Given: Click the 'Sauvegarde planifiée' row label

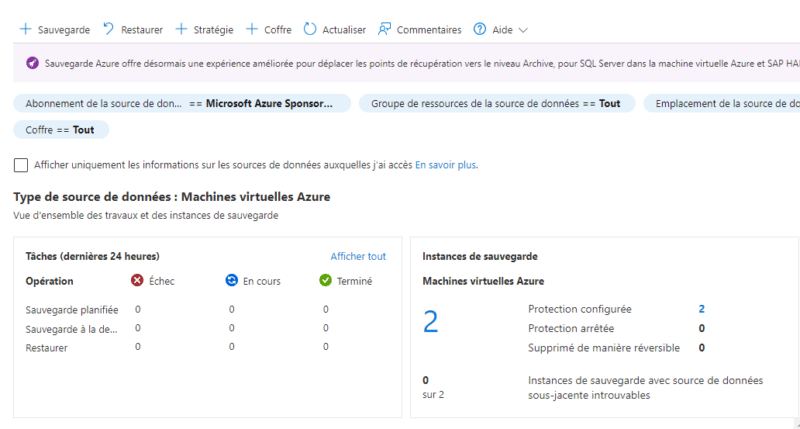Looking at the screenshot, I should click(72, 310).
